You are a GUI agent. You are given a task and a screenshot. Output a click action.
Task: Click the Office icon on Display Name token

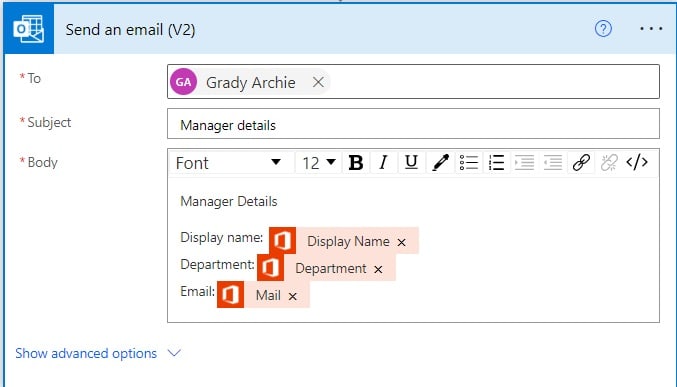tap(282, 240)
